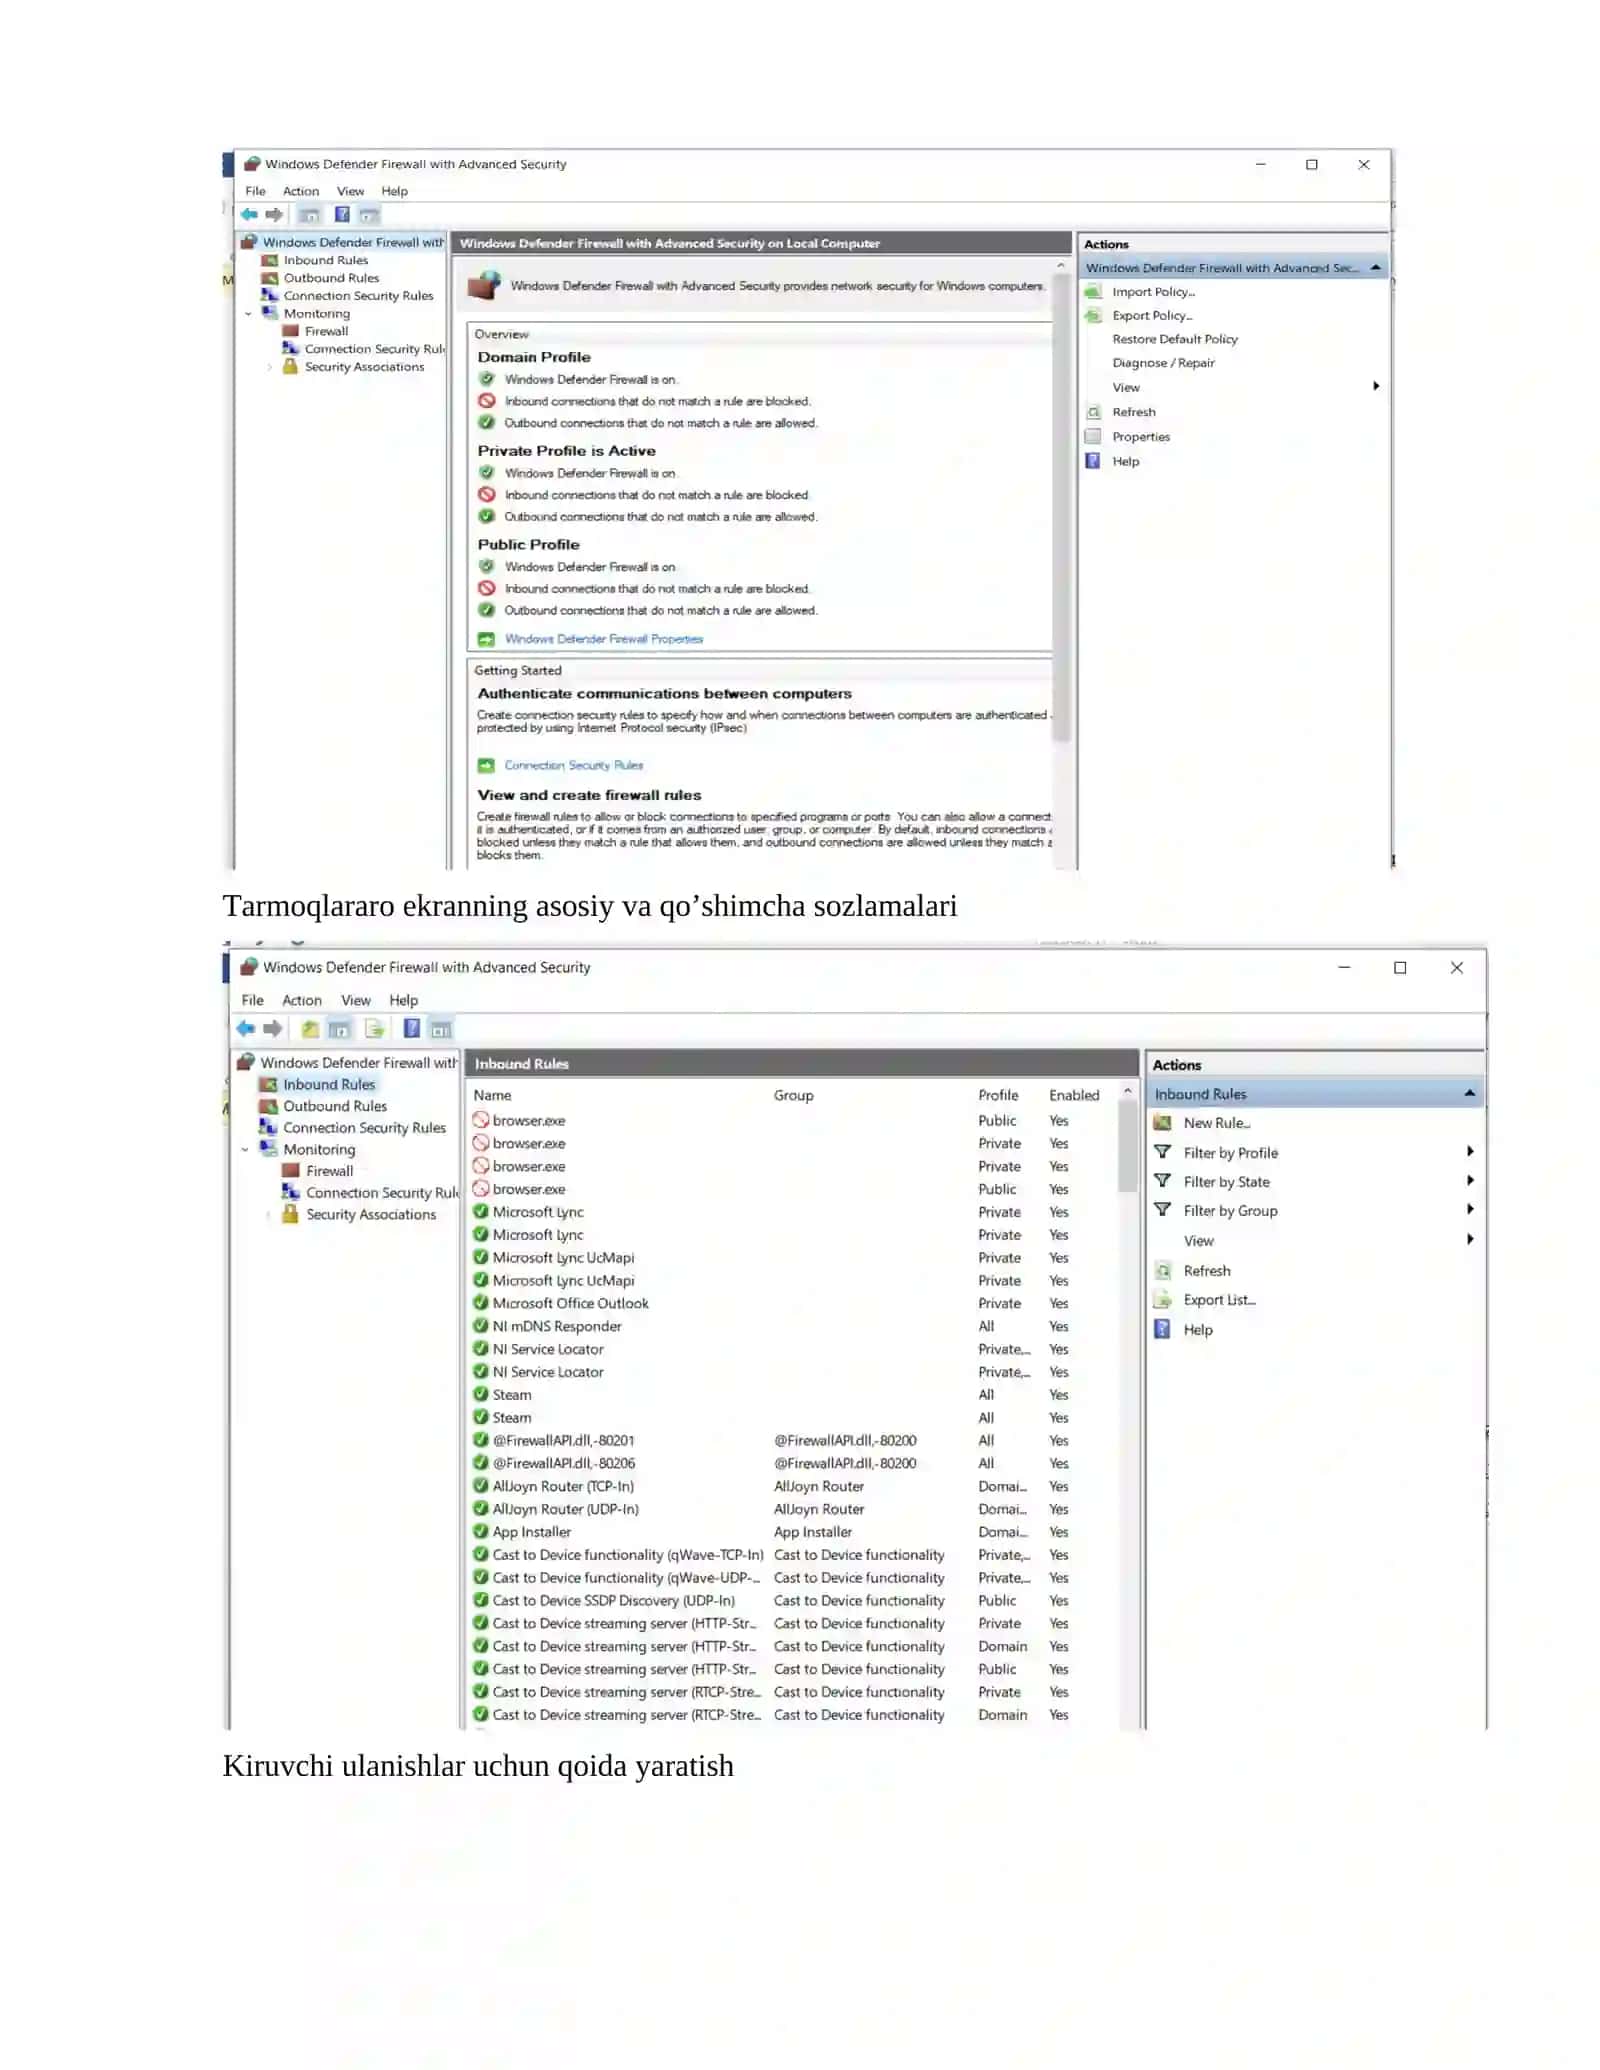This screenshot has width=1600, height=2070.
Task: Click the green check icon beside NI mDNS Responder
Action: tap(481, 1326)
